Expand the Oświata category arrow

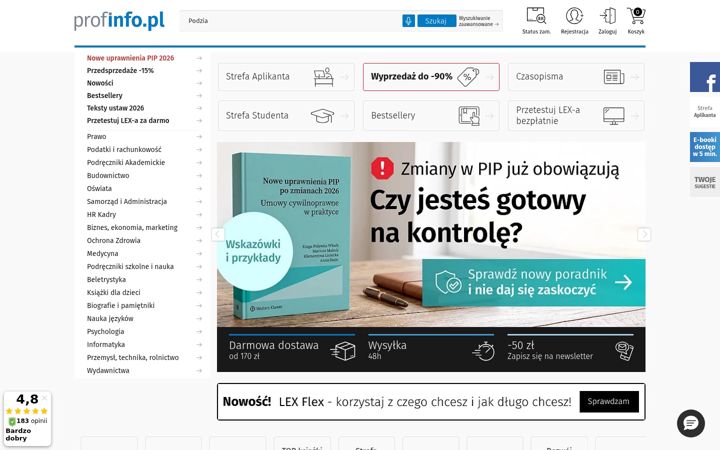tap(199, 188)
